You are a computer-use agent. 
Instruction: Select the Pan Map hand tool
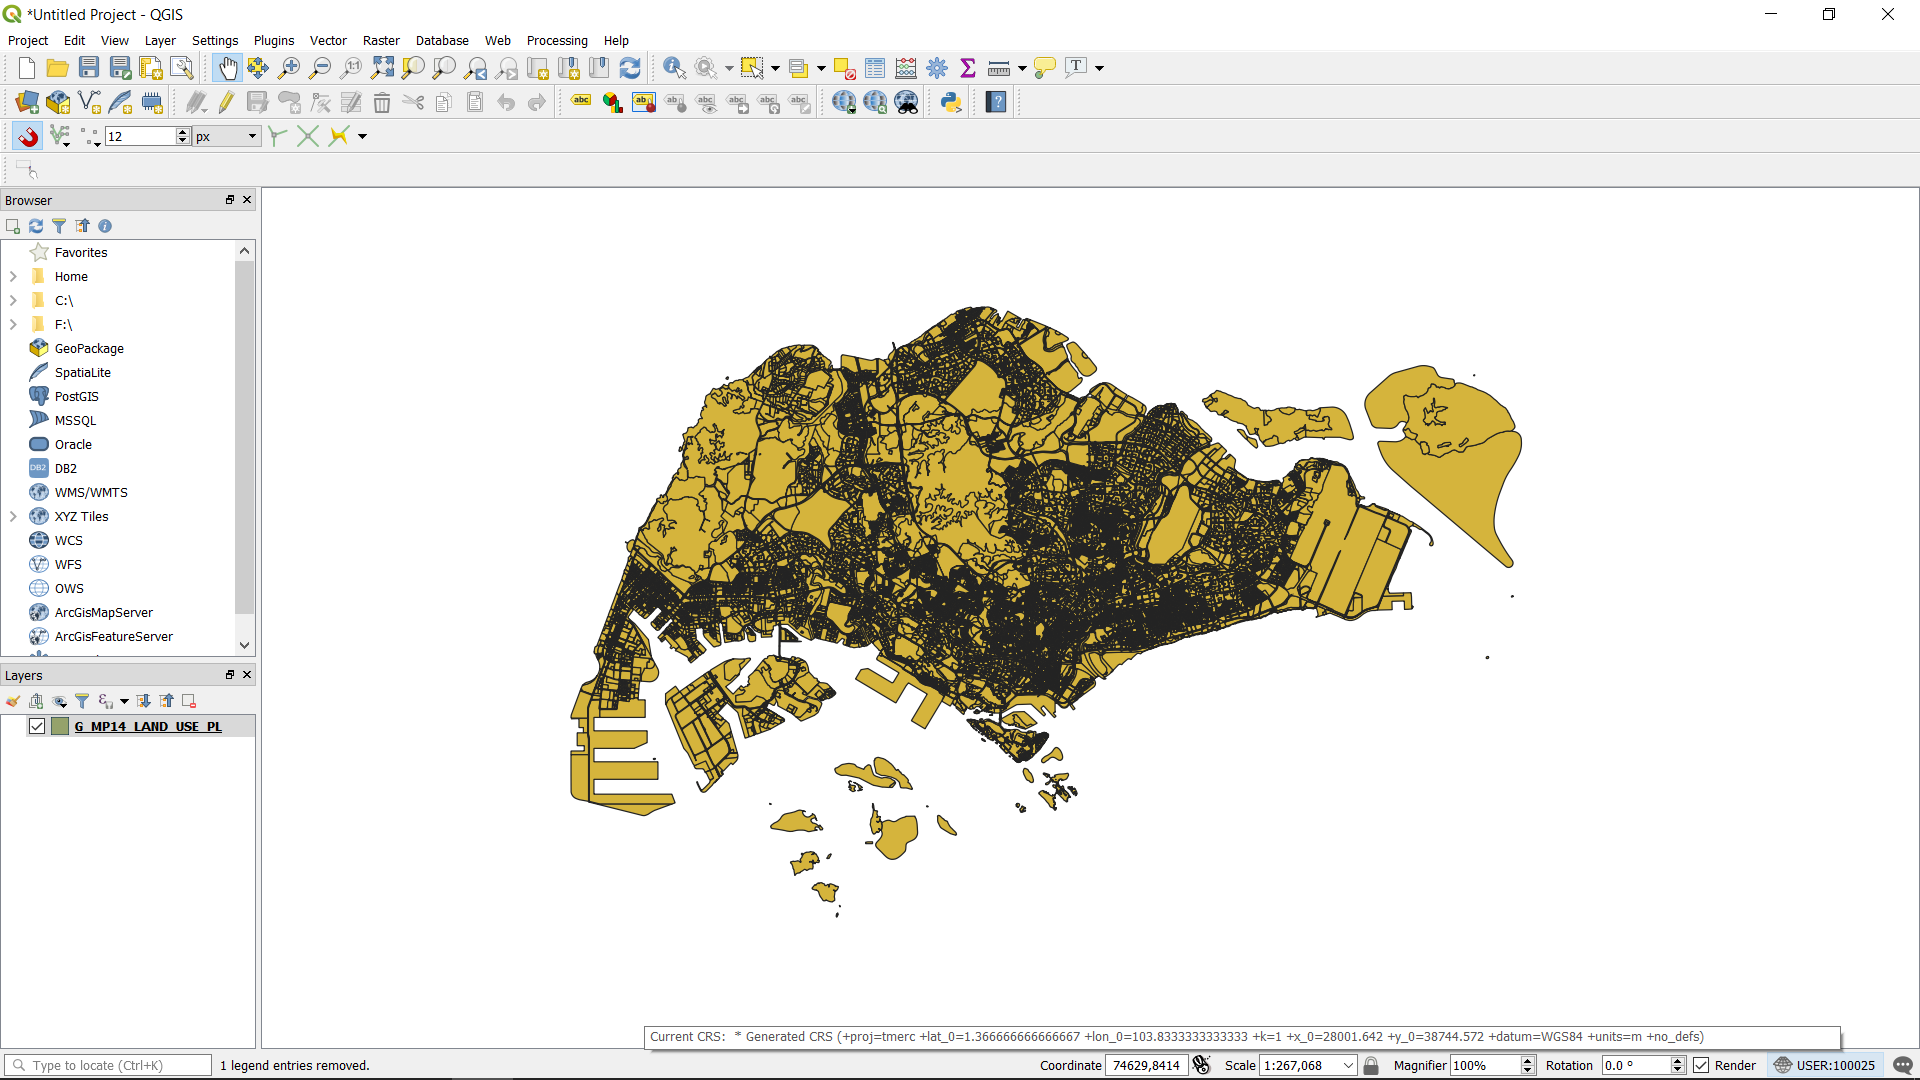(x=227, y=68)
